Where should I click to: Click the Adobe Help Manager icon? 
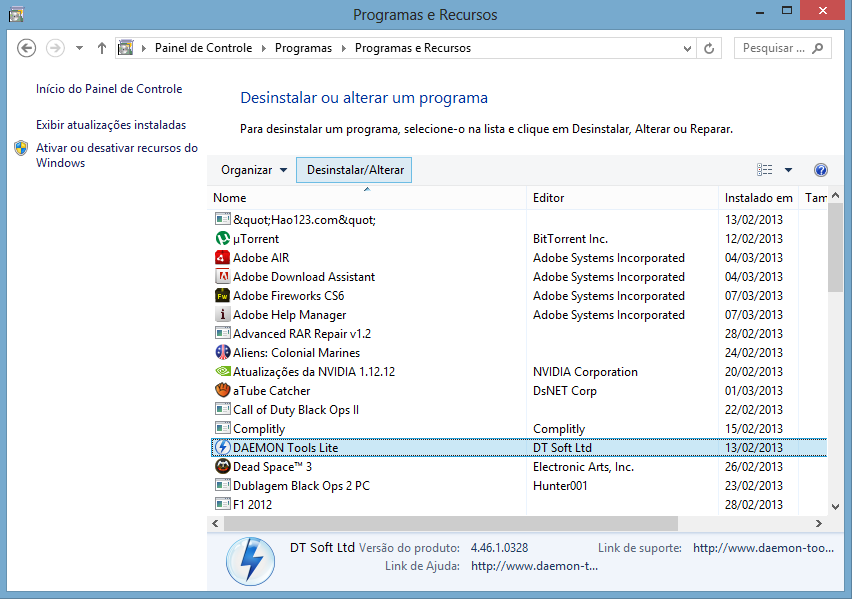click(223, 315)
